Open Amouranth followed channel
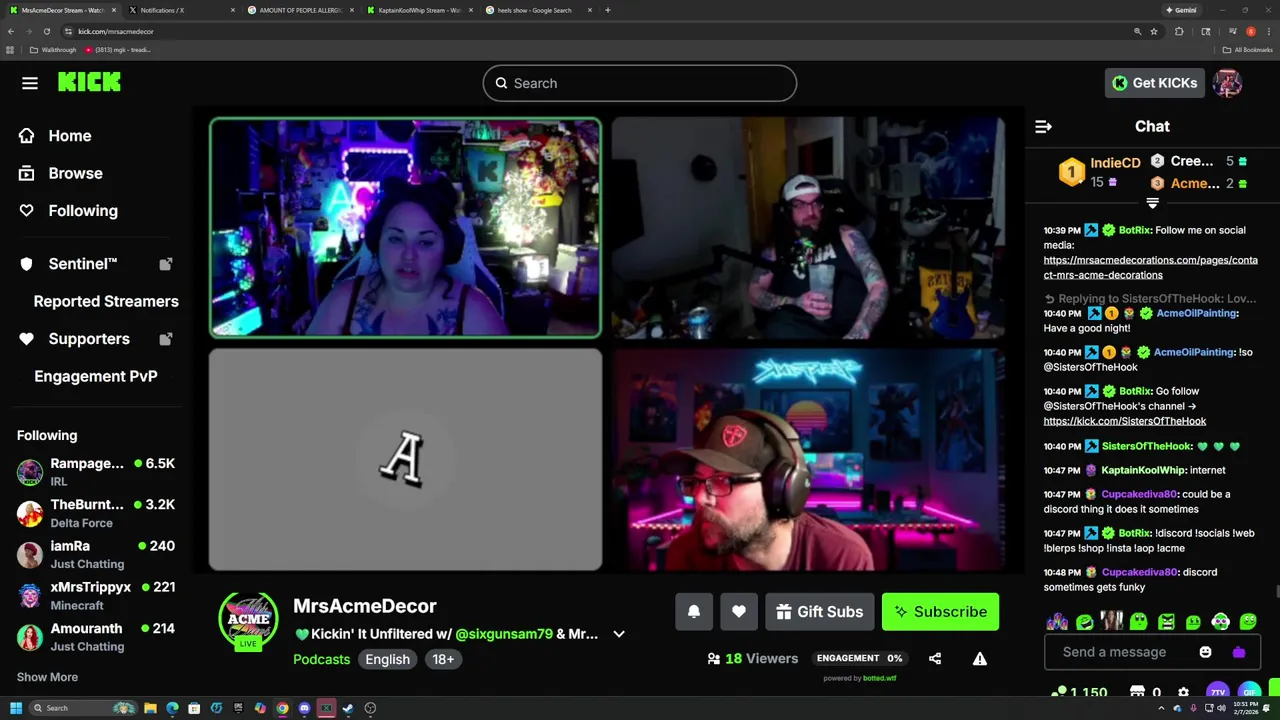This screenshot has height=720, width=1280. pos(96,637)
